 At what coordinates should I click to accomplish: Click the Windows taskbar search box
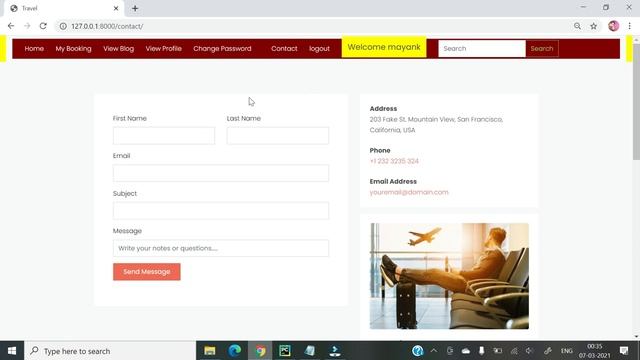[110, 351]
